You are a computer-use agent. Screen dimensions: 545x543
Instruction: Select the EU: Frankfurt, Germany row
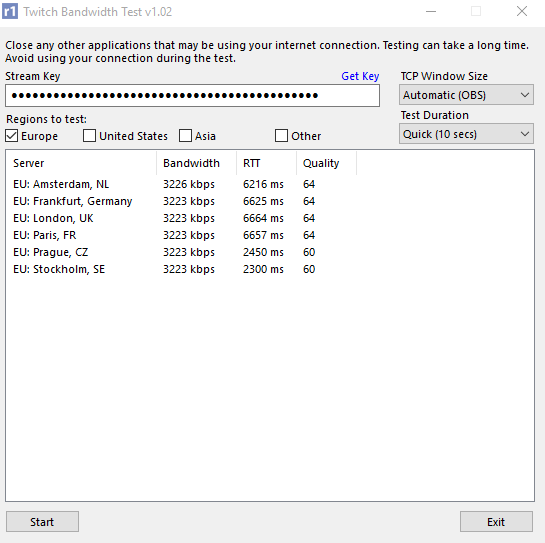tap(181, 201)
